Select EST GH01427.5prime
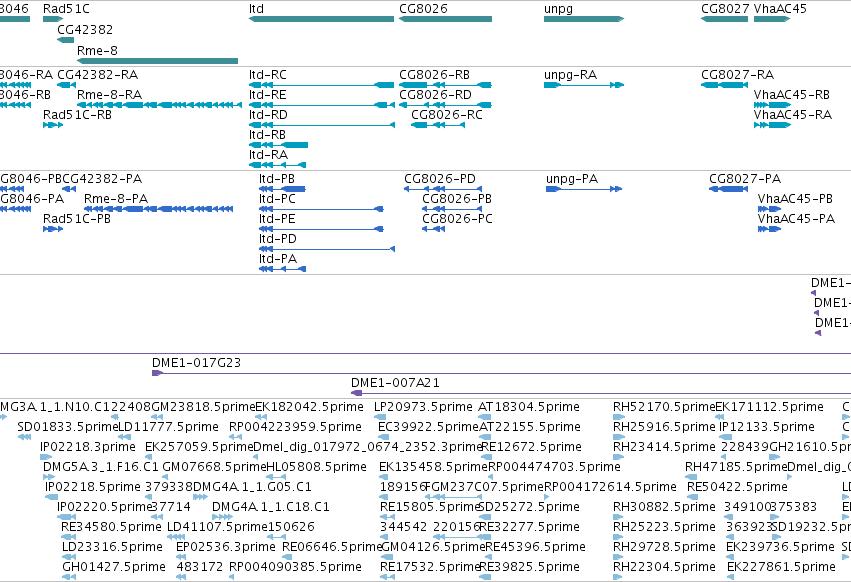 69,578
